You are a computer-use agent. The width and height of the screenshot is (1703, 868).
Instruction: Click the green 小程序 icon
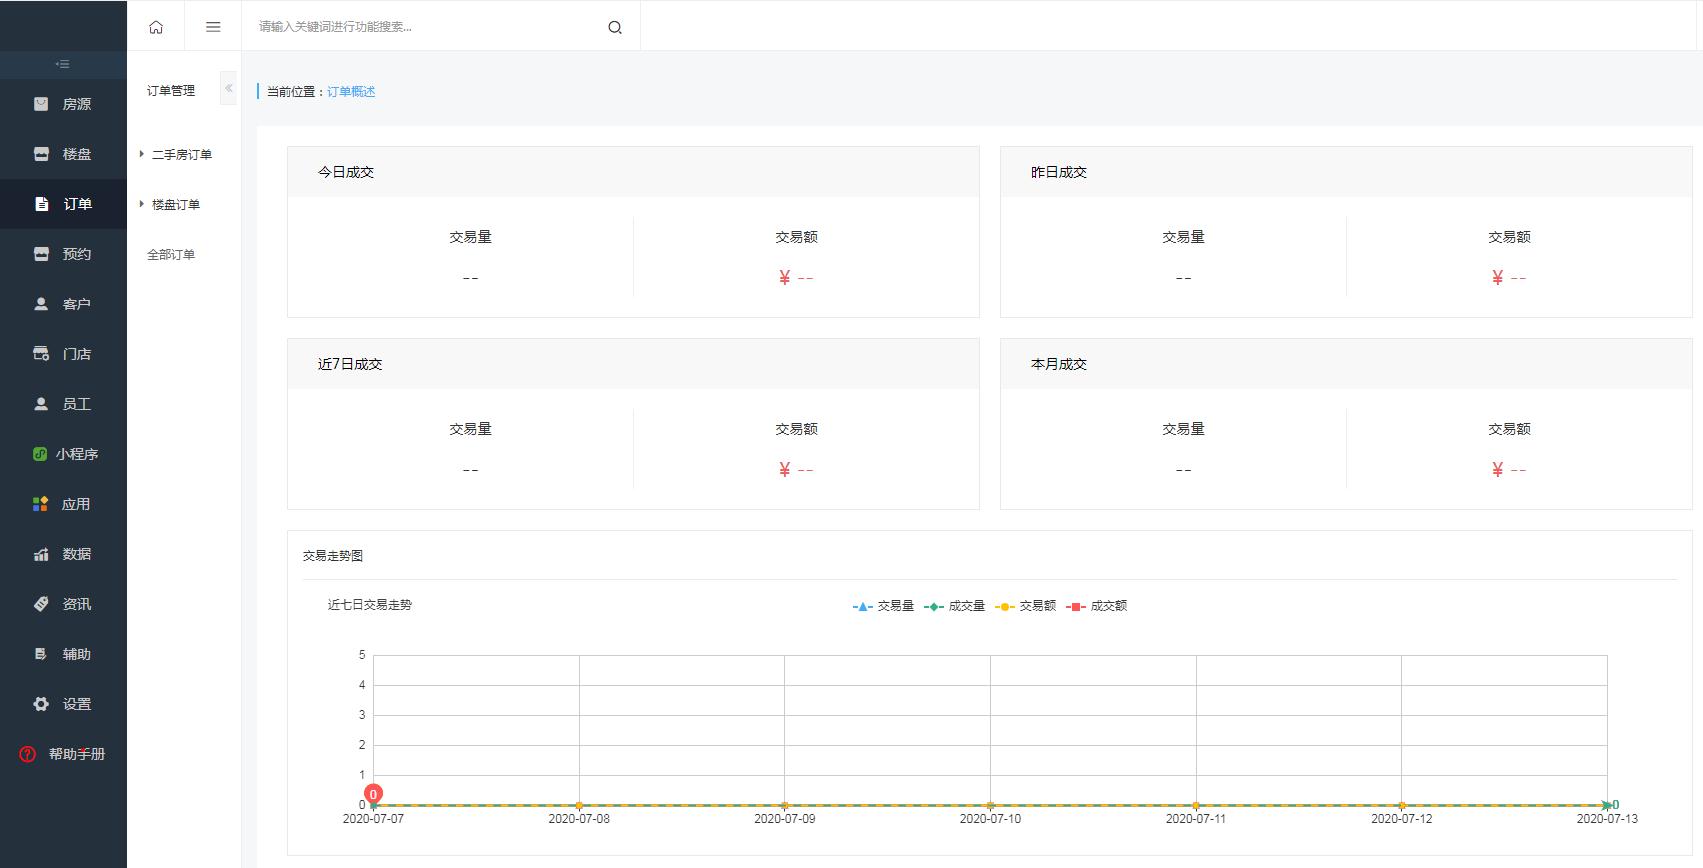[x=40, y=454]
